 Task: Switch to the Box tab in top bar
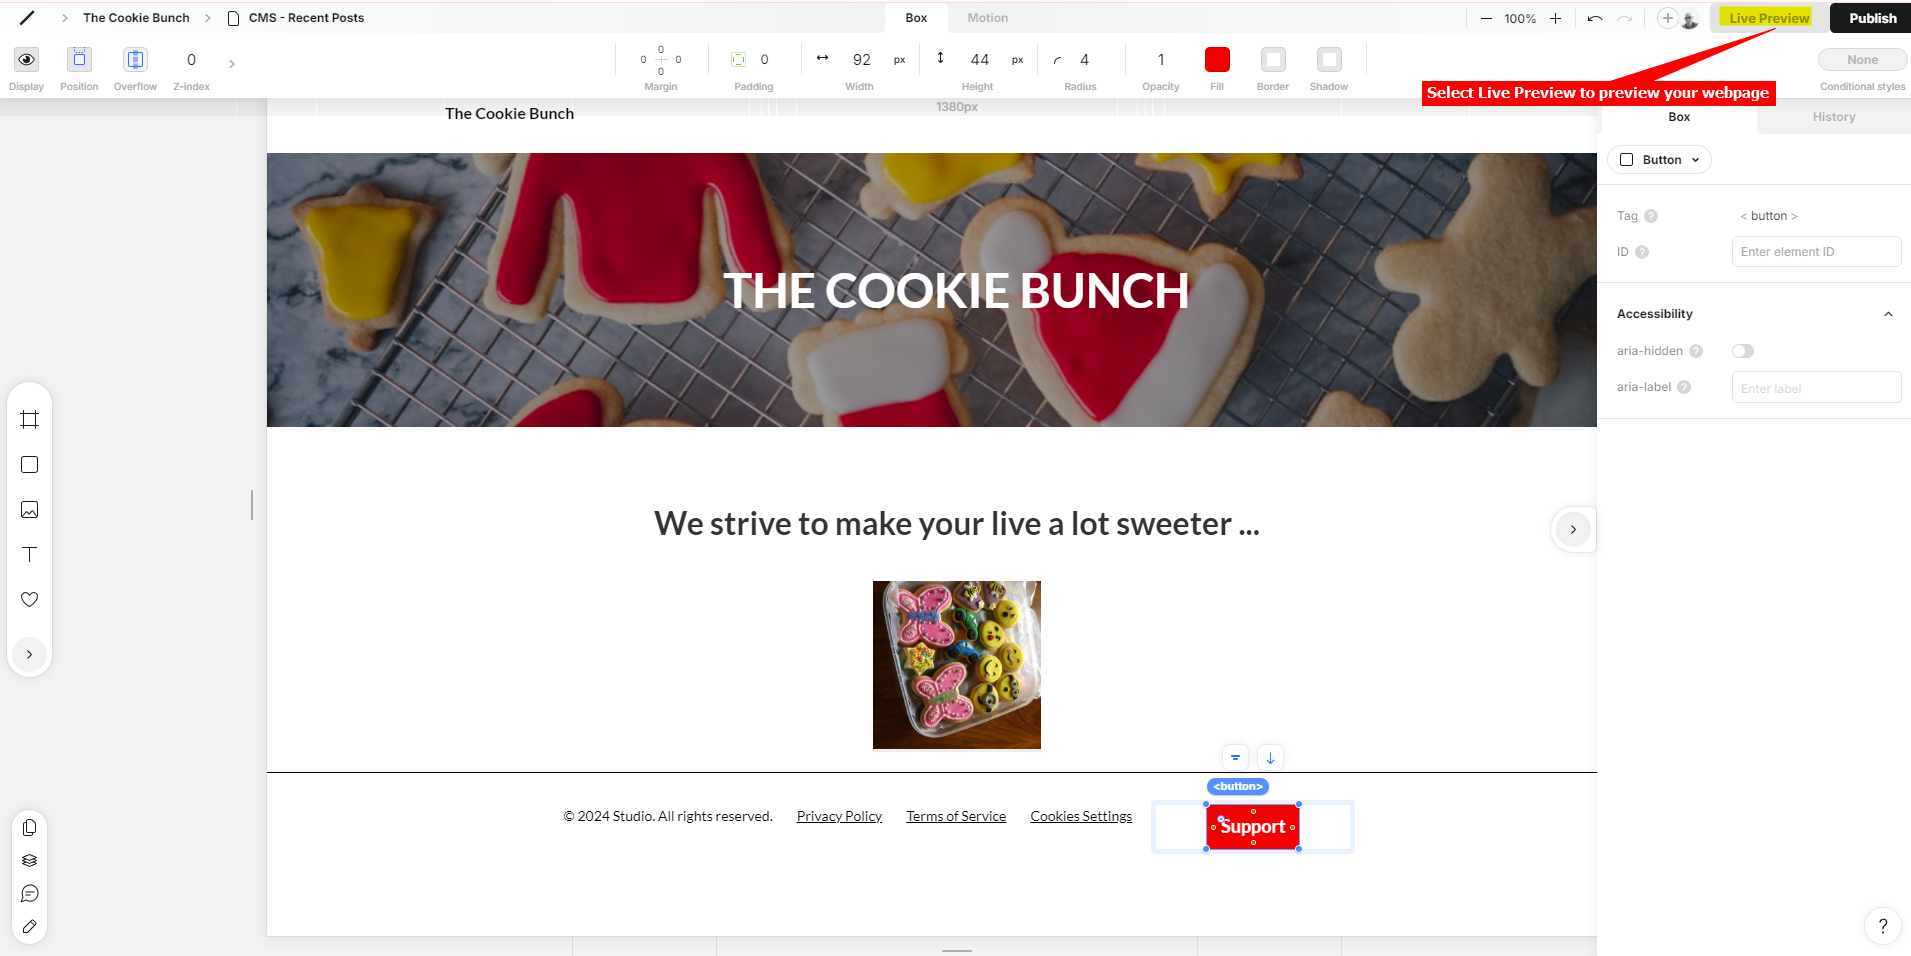pyautogui.click(x=916, y=18)
